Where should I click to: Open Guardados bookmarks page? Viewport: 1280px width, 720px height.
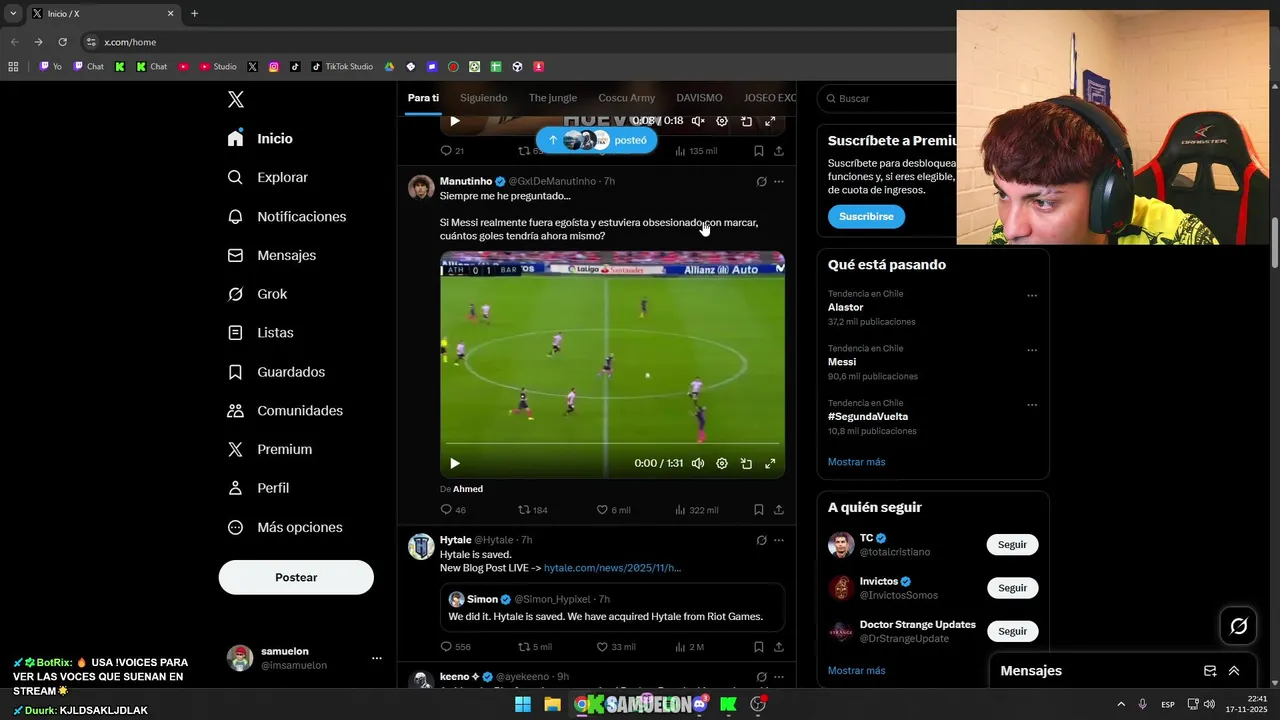coord(276,372)
